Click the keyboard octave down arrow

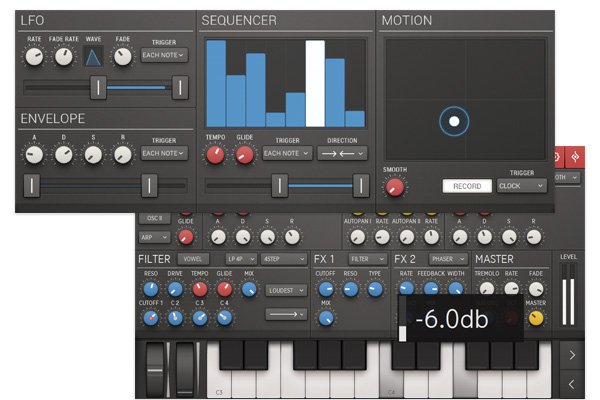tap(572, 384)
